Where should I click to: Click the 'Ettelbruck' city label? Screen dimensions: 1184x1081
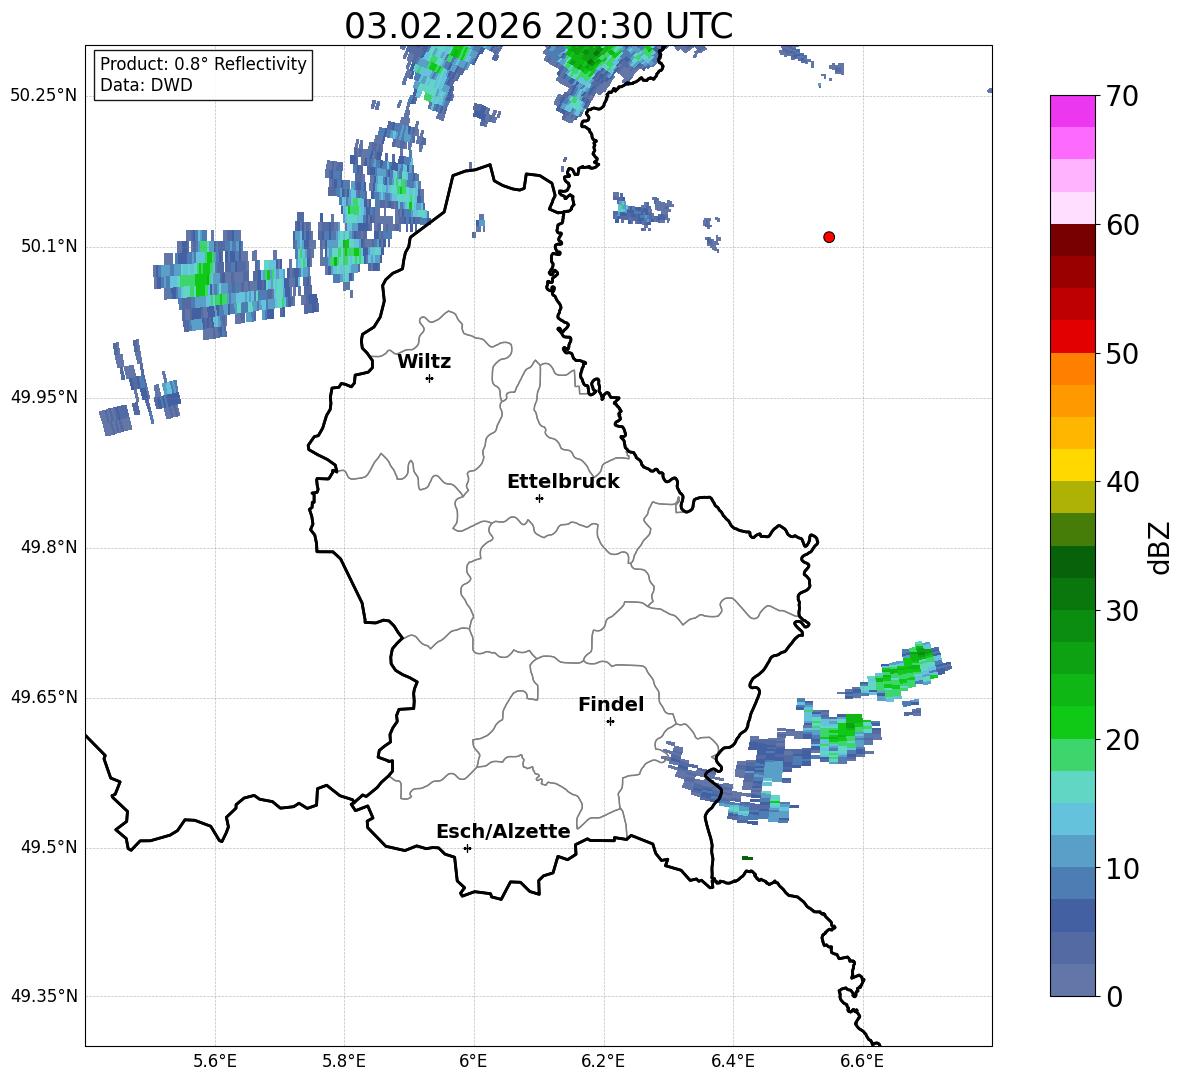tap(563, 482)
